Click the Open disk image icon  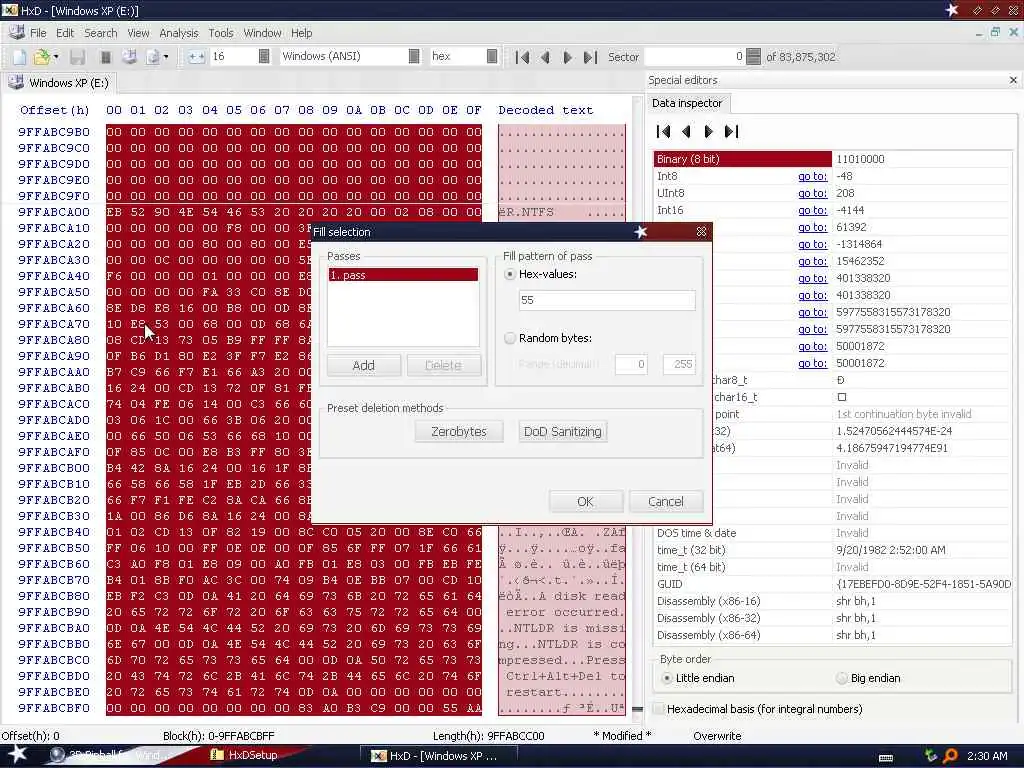coord(153,57)
